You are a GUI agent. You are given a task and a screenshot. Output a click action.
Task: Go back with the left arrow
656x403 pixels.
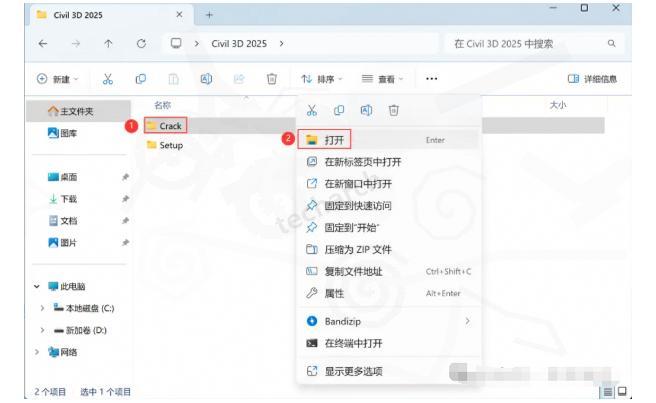[x=43, y=44]
